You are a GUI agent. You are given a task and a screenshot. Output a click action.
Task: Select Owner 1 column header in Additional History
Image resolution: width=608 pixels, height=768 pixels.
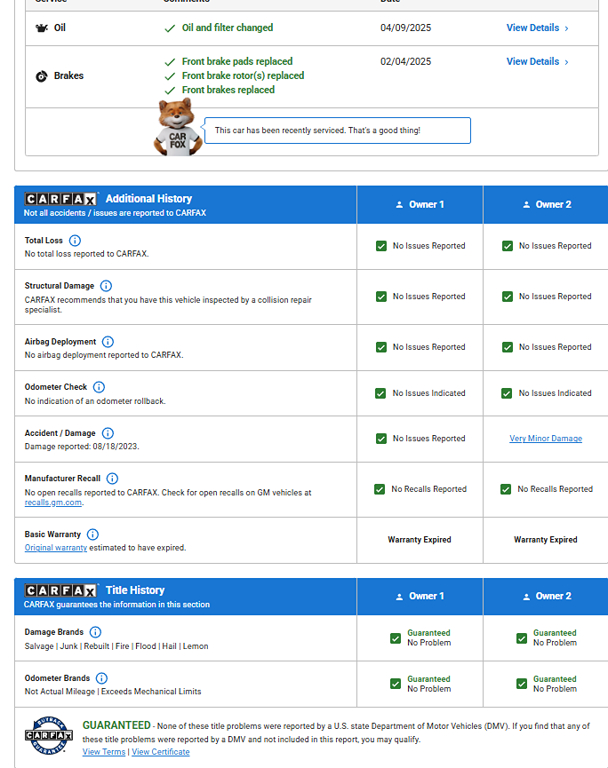pyautogui.click(x=420, y=204)
